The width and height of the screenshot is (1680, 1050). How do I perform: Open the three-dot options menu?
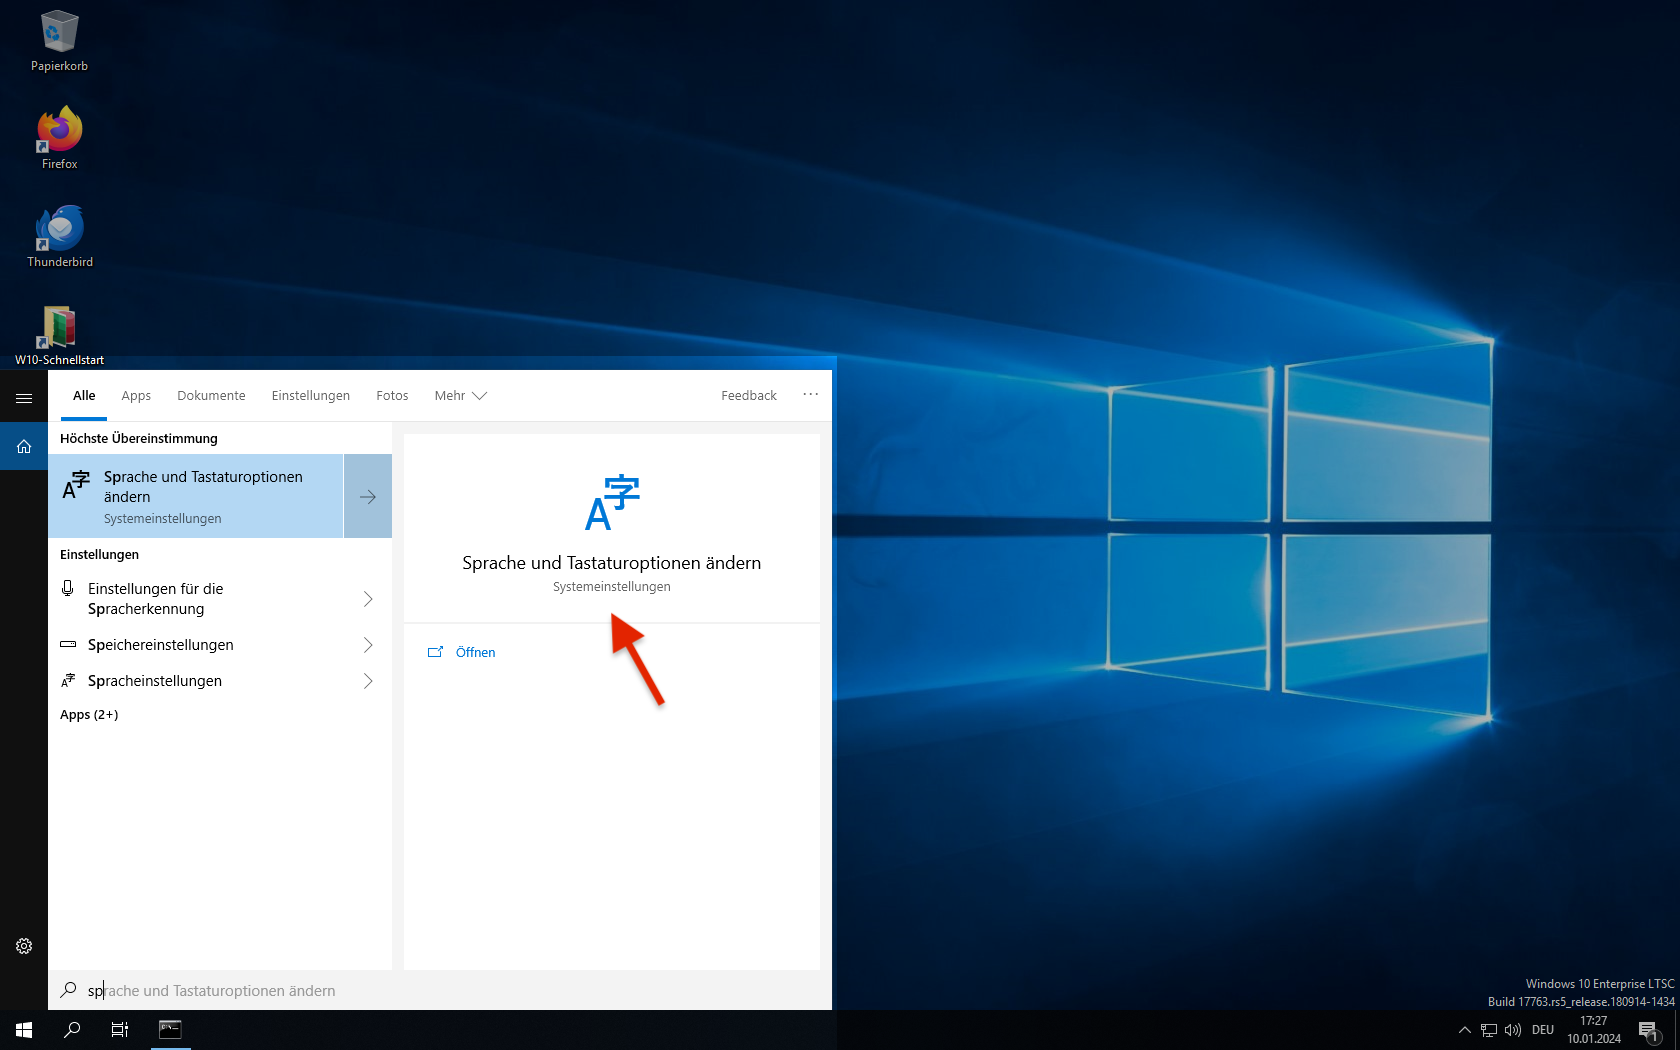point(810,395)
